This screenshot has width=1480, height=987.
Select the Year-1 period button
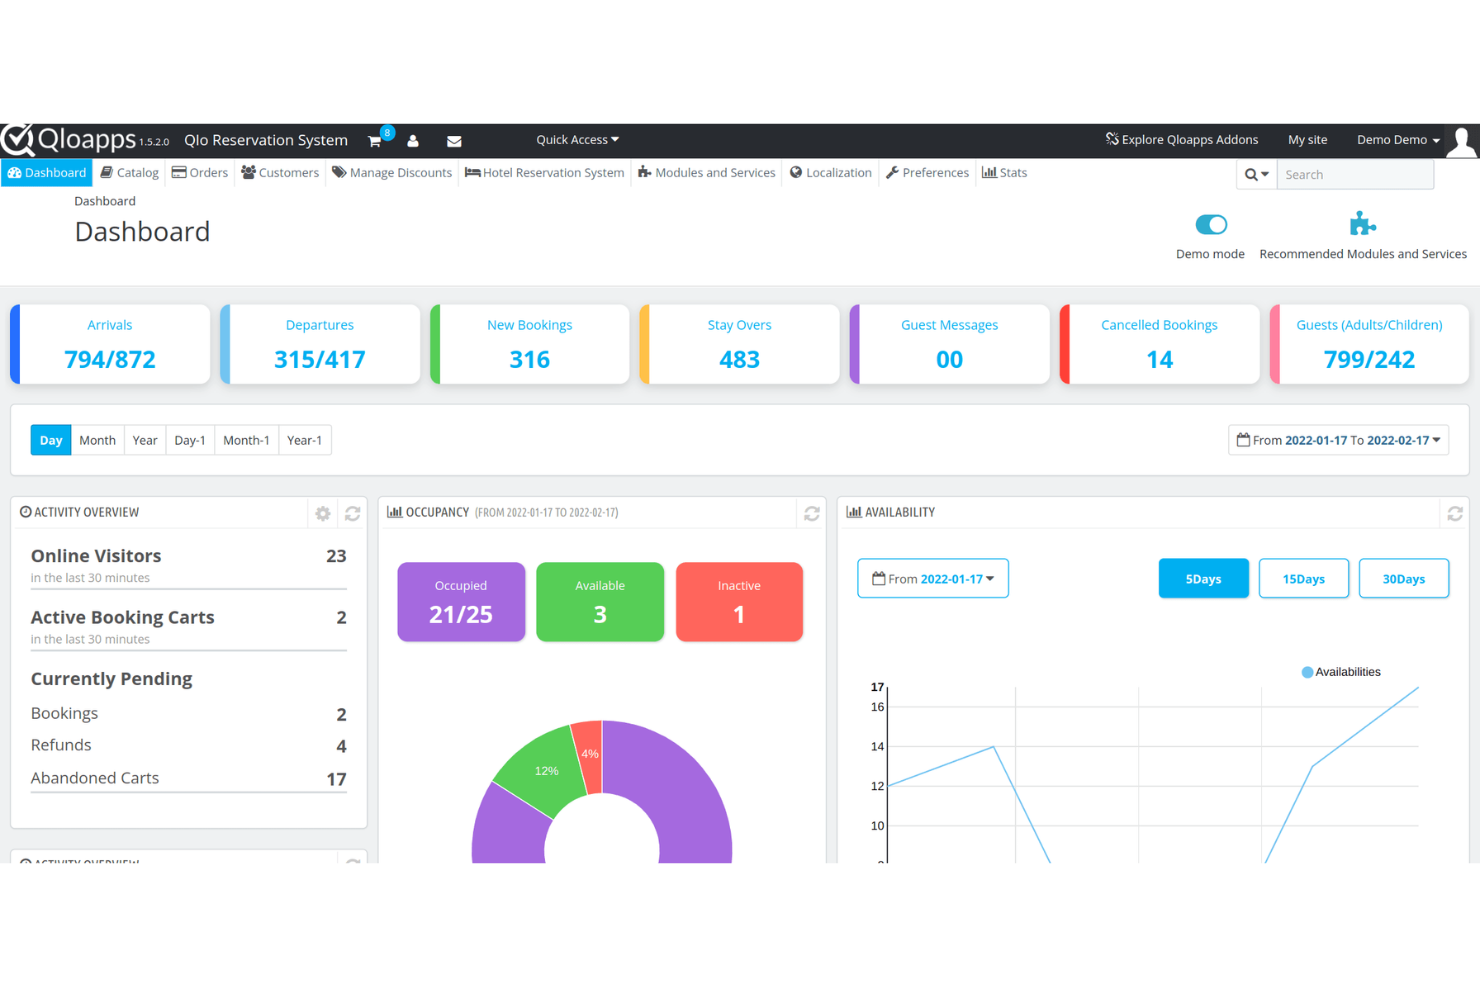[305, 440]
